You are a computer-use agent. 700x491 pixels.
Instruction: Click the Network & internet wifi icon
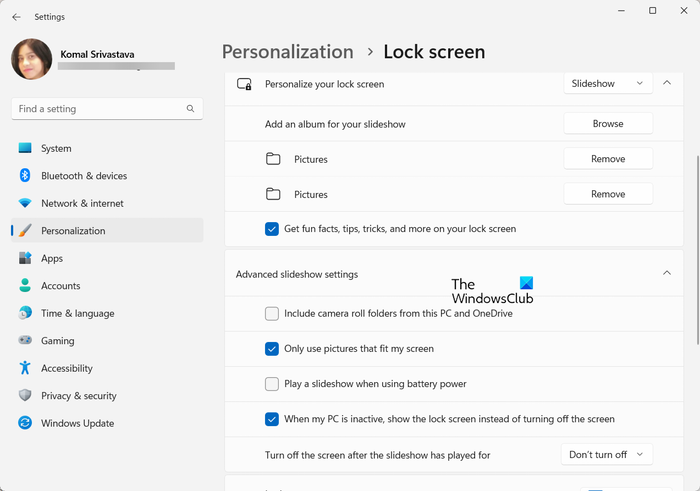(25, 203)
